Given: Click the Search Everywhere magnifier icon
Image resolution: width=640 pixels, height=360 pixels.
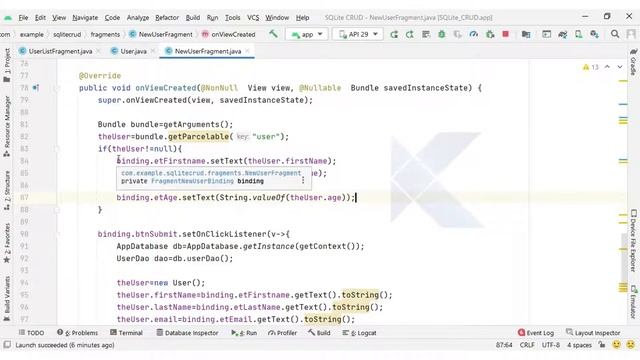Looking at the screenshot, I should (x=615, y=34).
